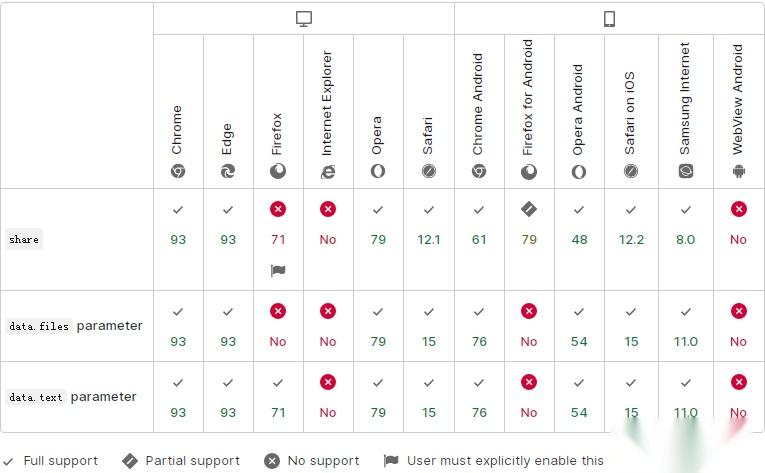Screen dimensions: 765x473
Task: Click Safari 12.1 share support cell
Action: tap(429, 240)
